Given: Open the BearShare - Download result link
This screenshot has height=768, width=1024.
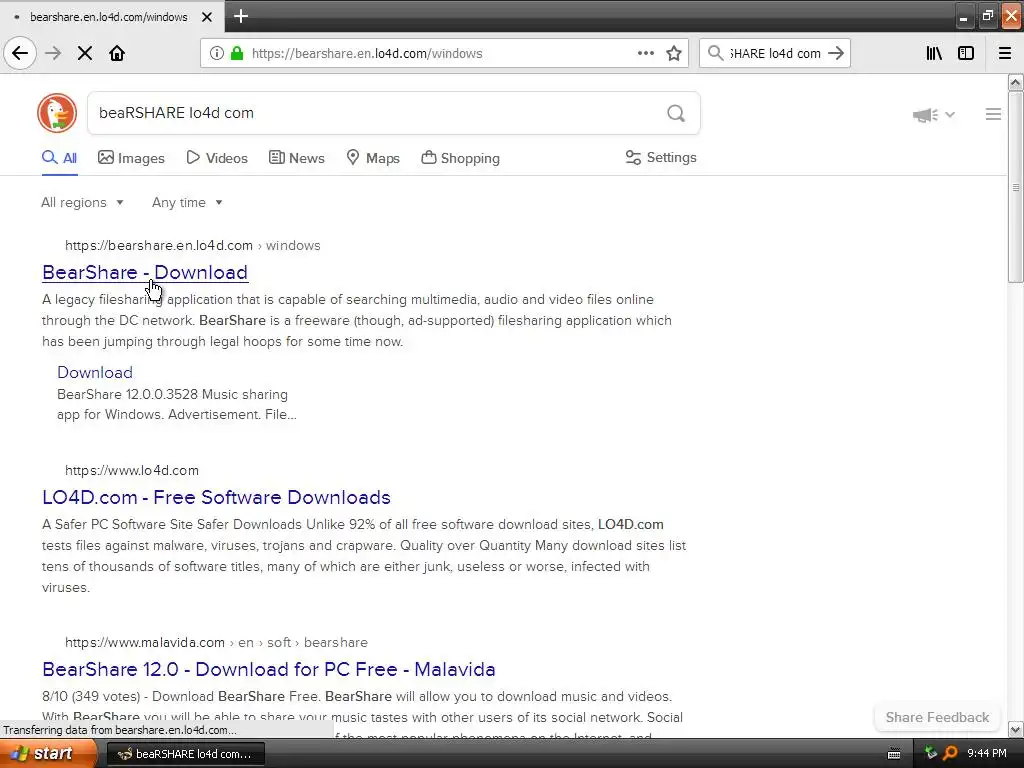Looking at the screenshot, I should [x=145, y=272].
